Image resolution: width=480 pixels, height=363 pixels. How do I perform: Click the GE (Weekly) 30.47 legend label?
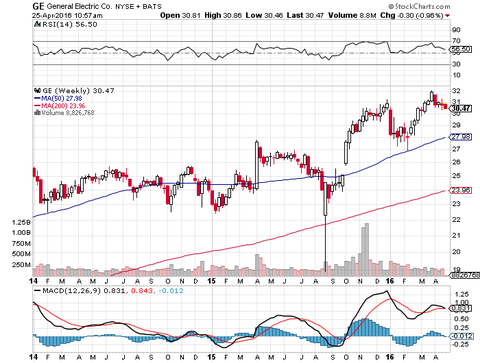tap(75, 90)
